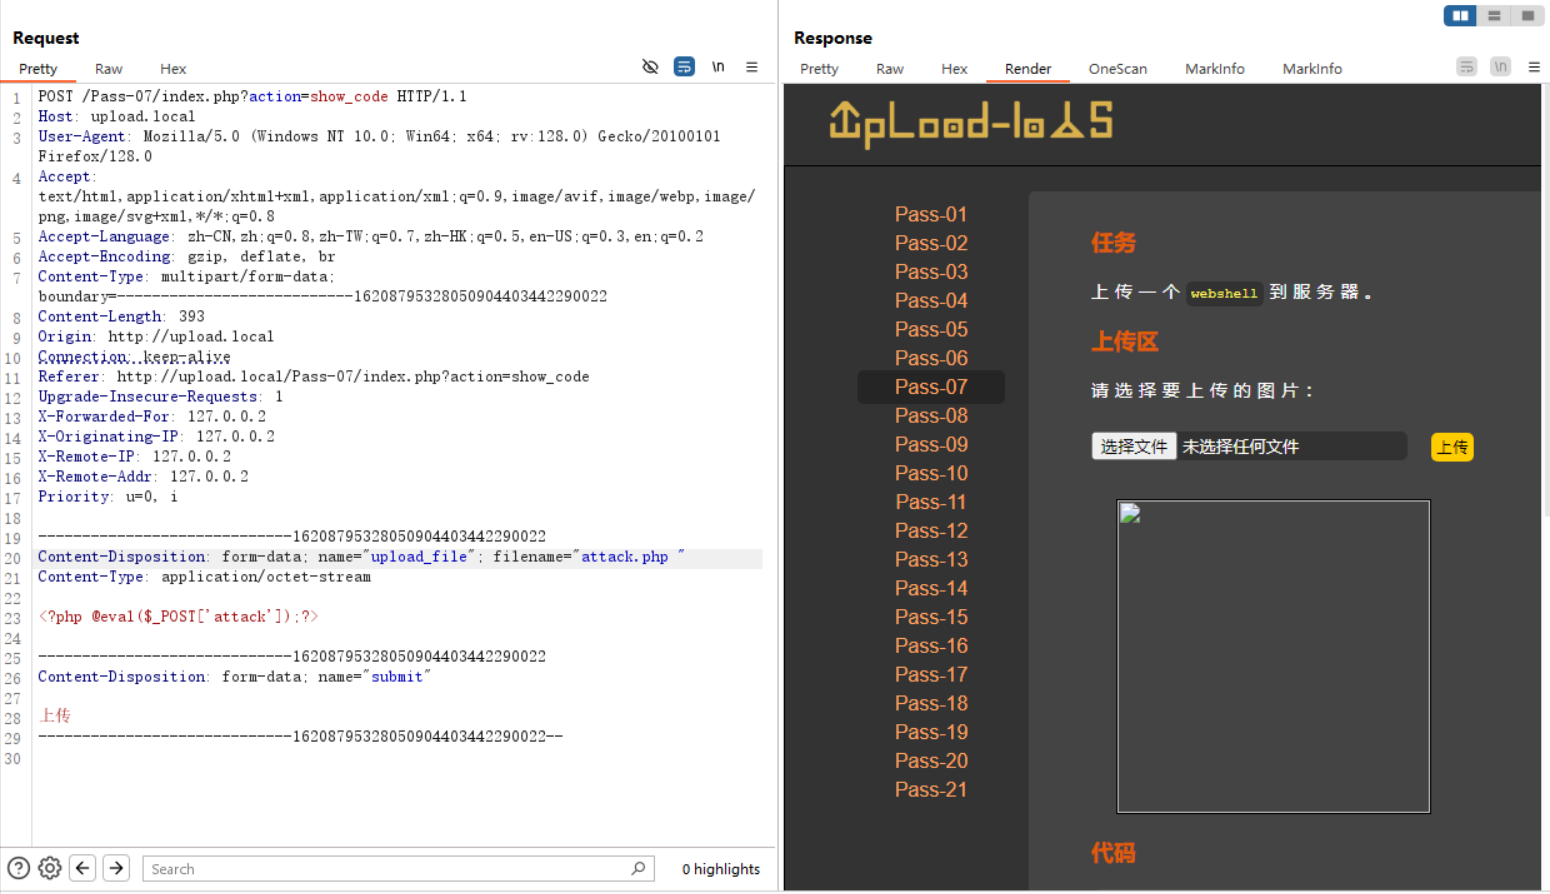Open Pass-11 link
Viewport: 1550px width, 894px height.
pyautogui.click(x=931, y=502)
